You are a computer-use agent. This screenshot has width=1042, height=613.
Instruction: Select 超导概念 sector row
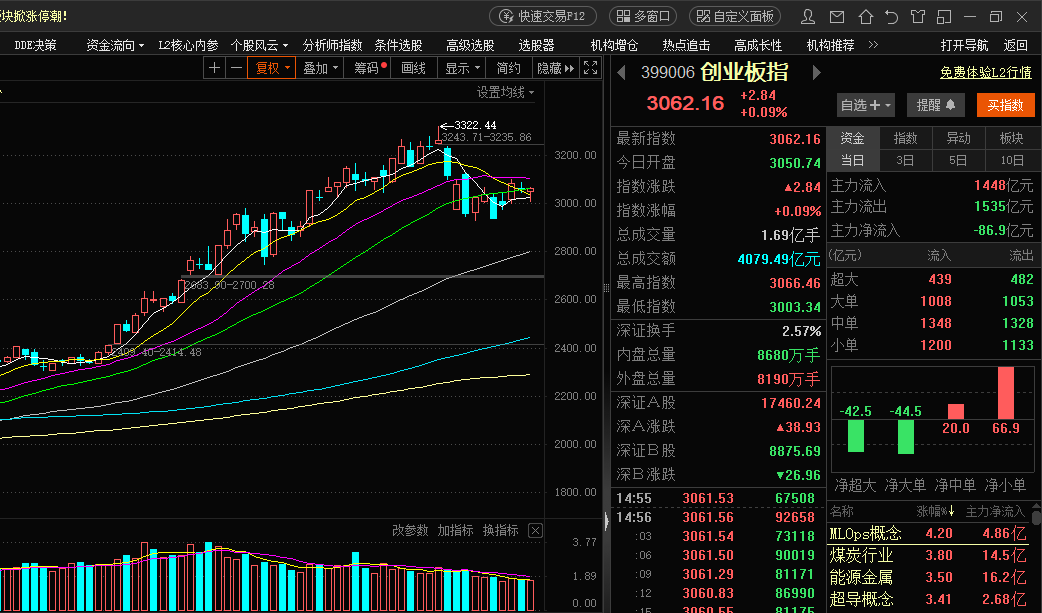coord(928,599)
